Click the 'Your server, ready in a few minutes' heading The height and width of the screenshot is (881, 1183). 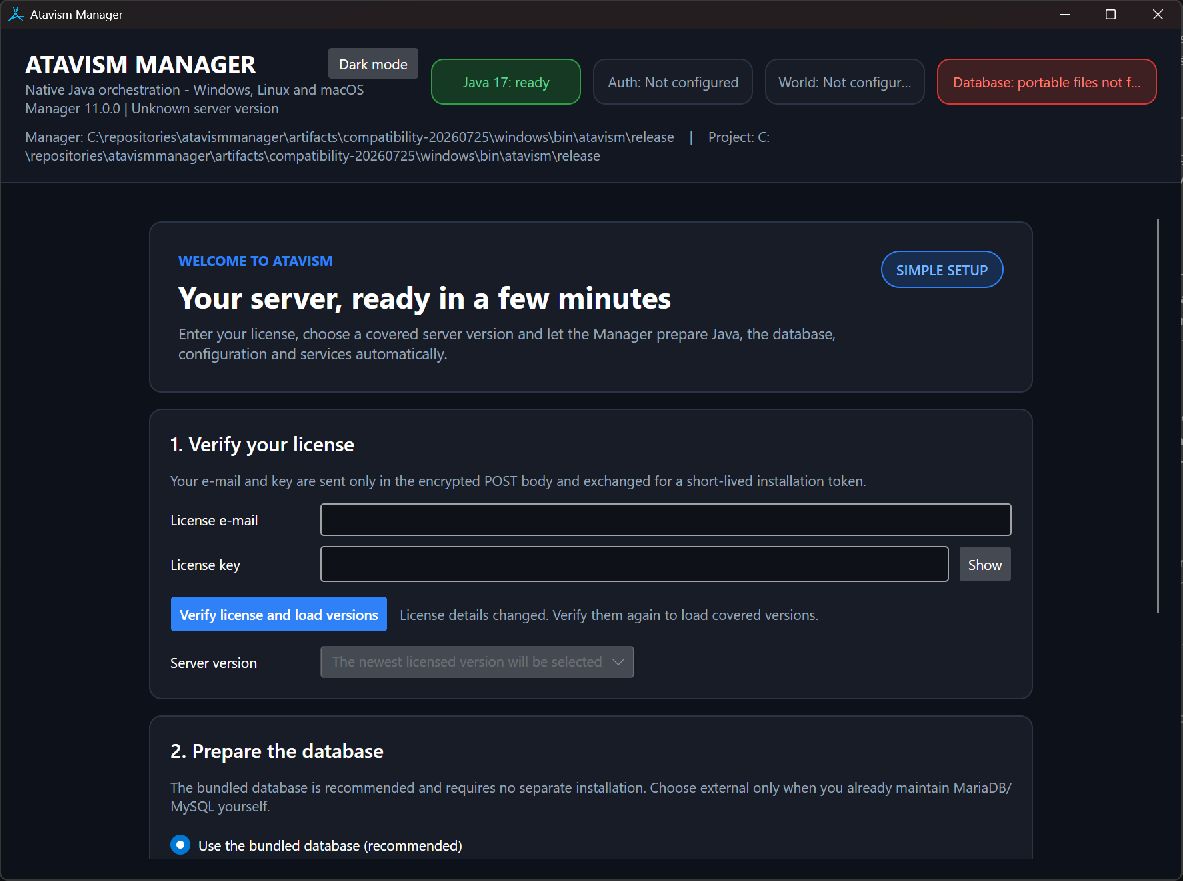pos(424,299)
